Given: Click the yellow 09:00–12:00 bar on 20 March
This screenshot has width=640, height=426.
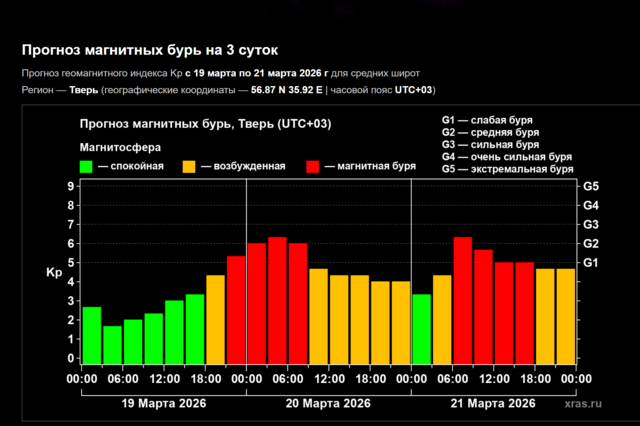Looking at the screenshot, I should pyautogui.click(x=318, y=316).
